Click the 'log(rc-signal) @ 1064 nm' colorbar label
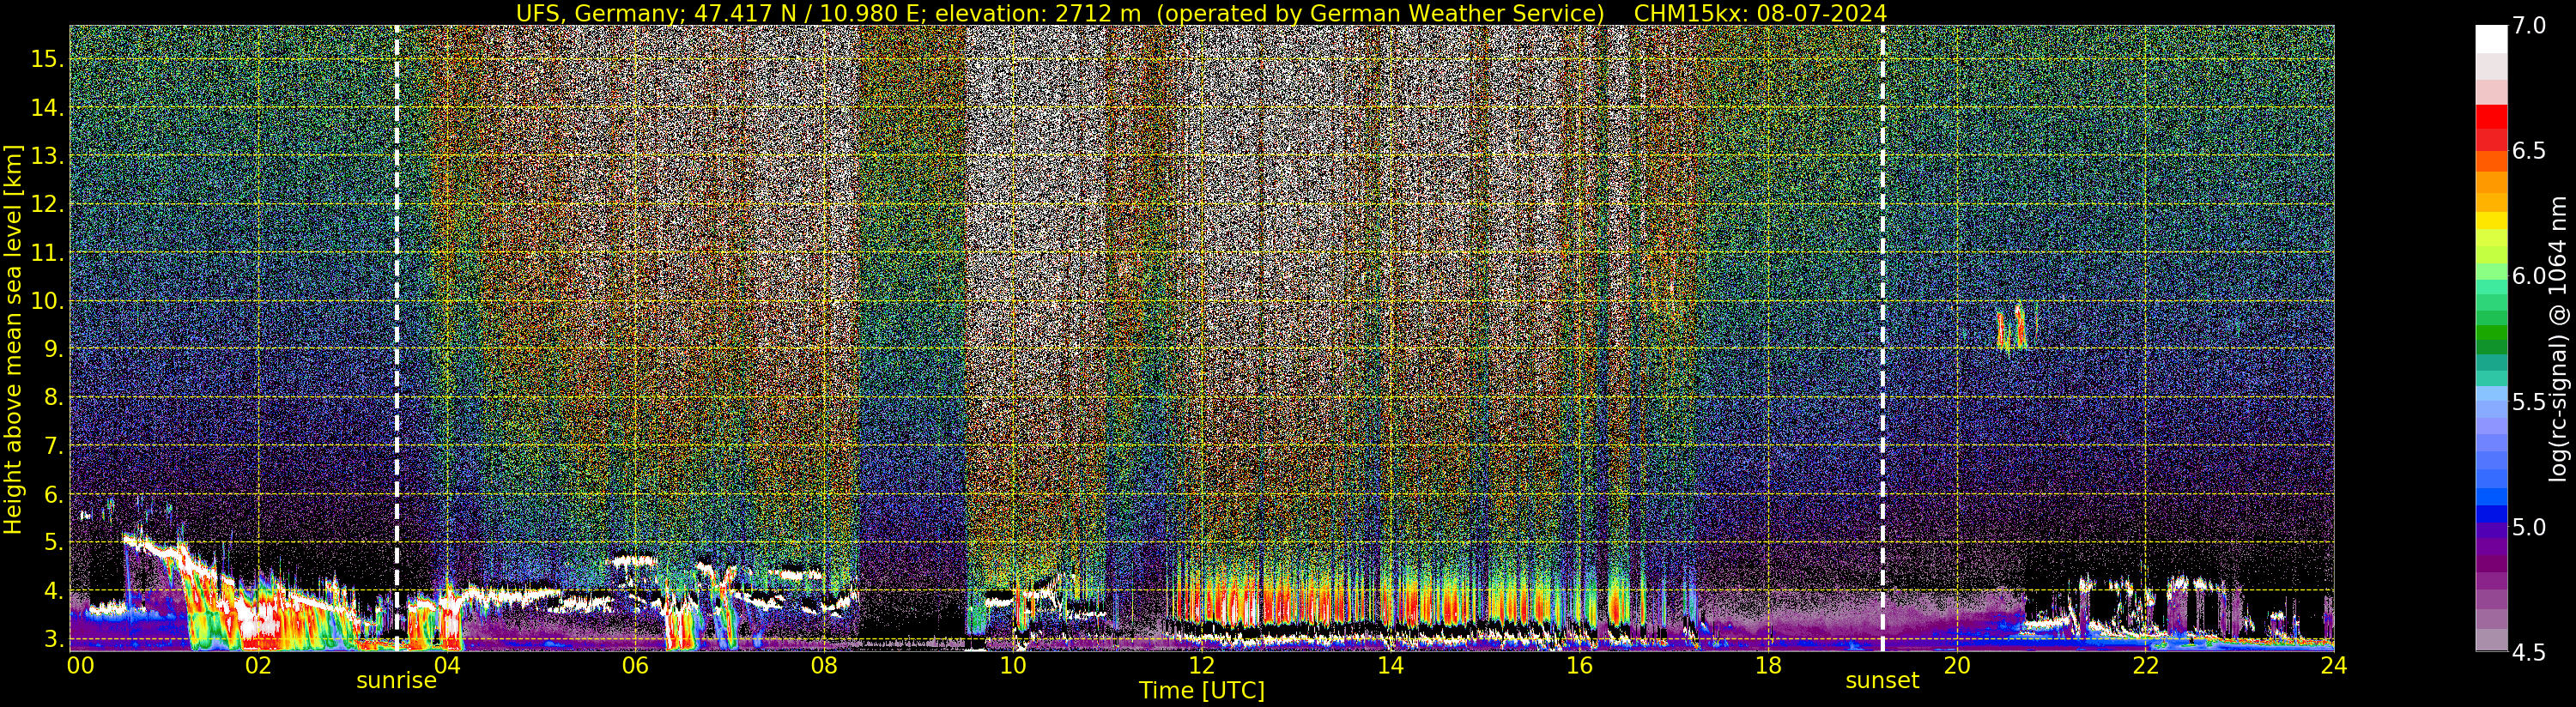This screenshot has height=707, width=2576. click(2558, 339)
